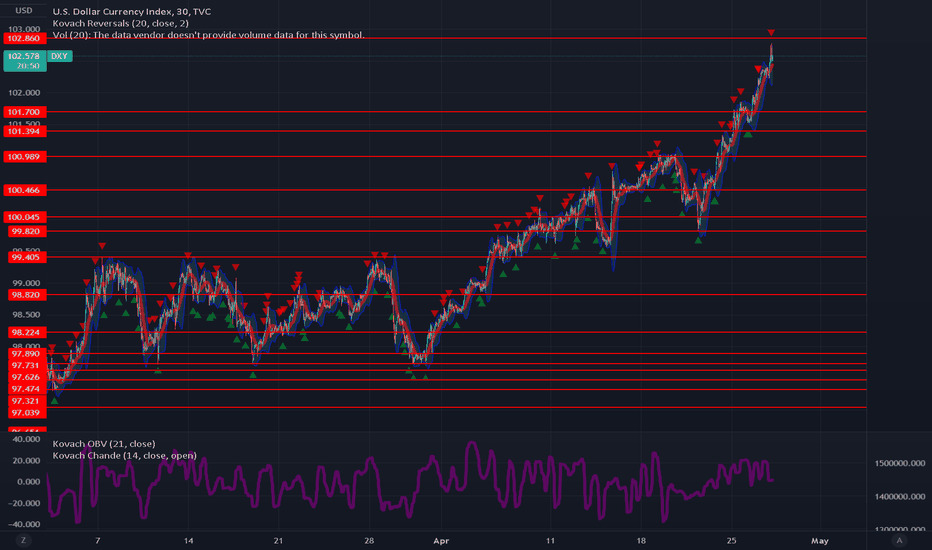Toggle the A auto-scale button

coord(899,540)
